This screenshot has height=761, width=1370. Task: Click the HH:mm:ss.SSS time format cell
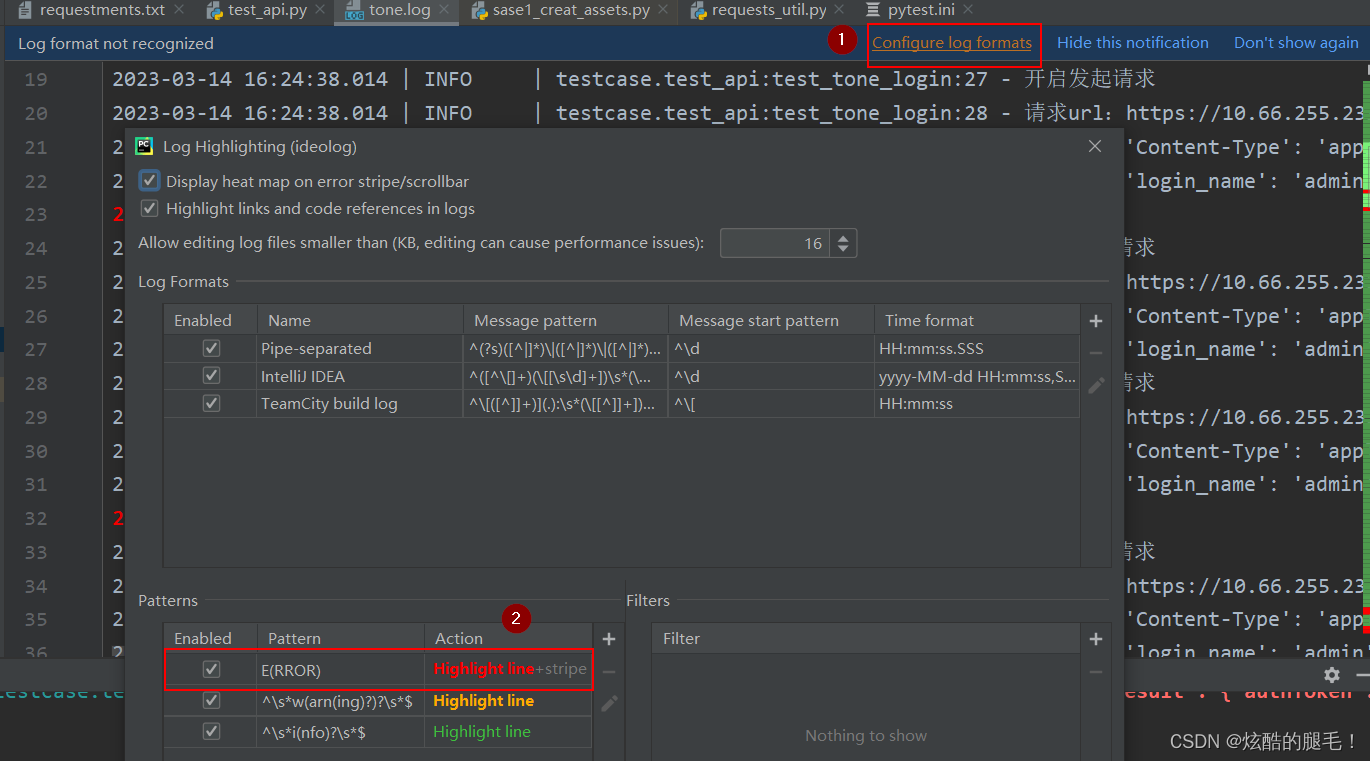click(977, 348)
